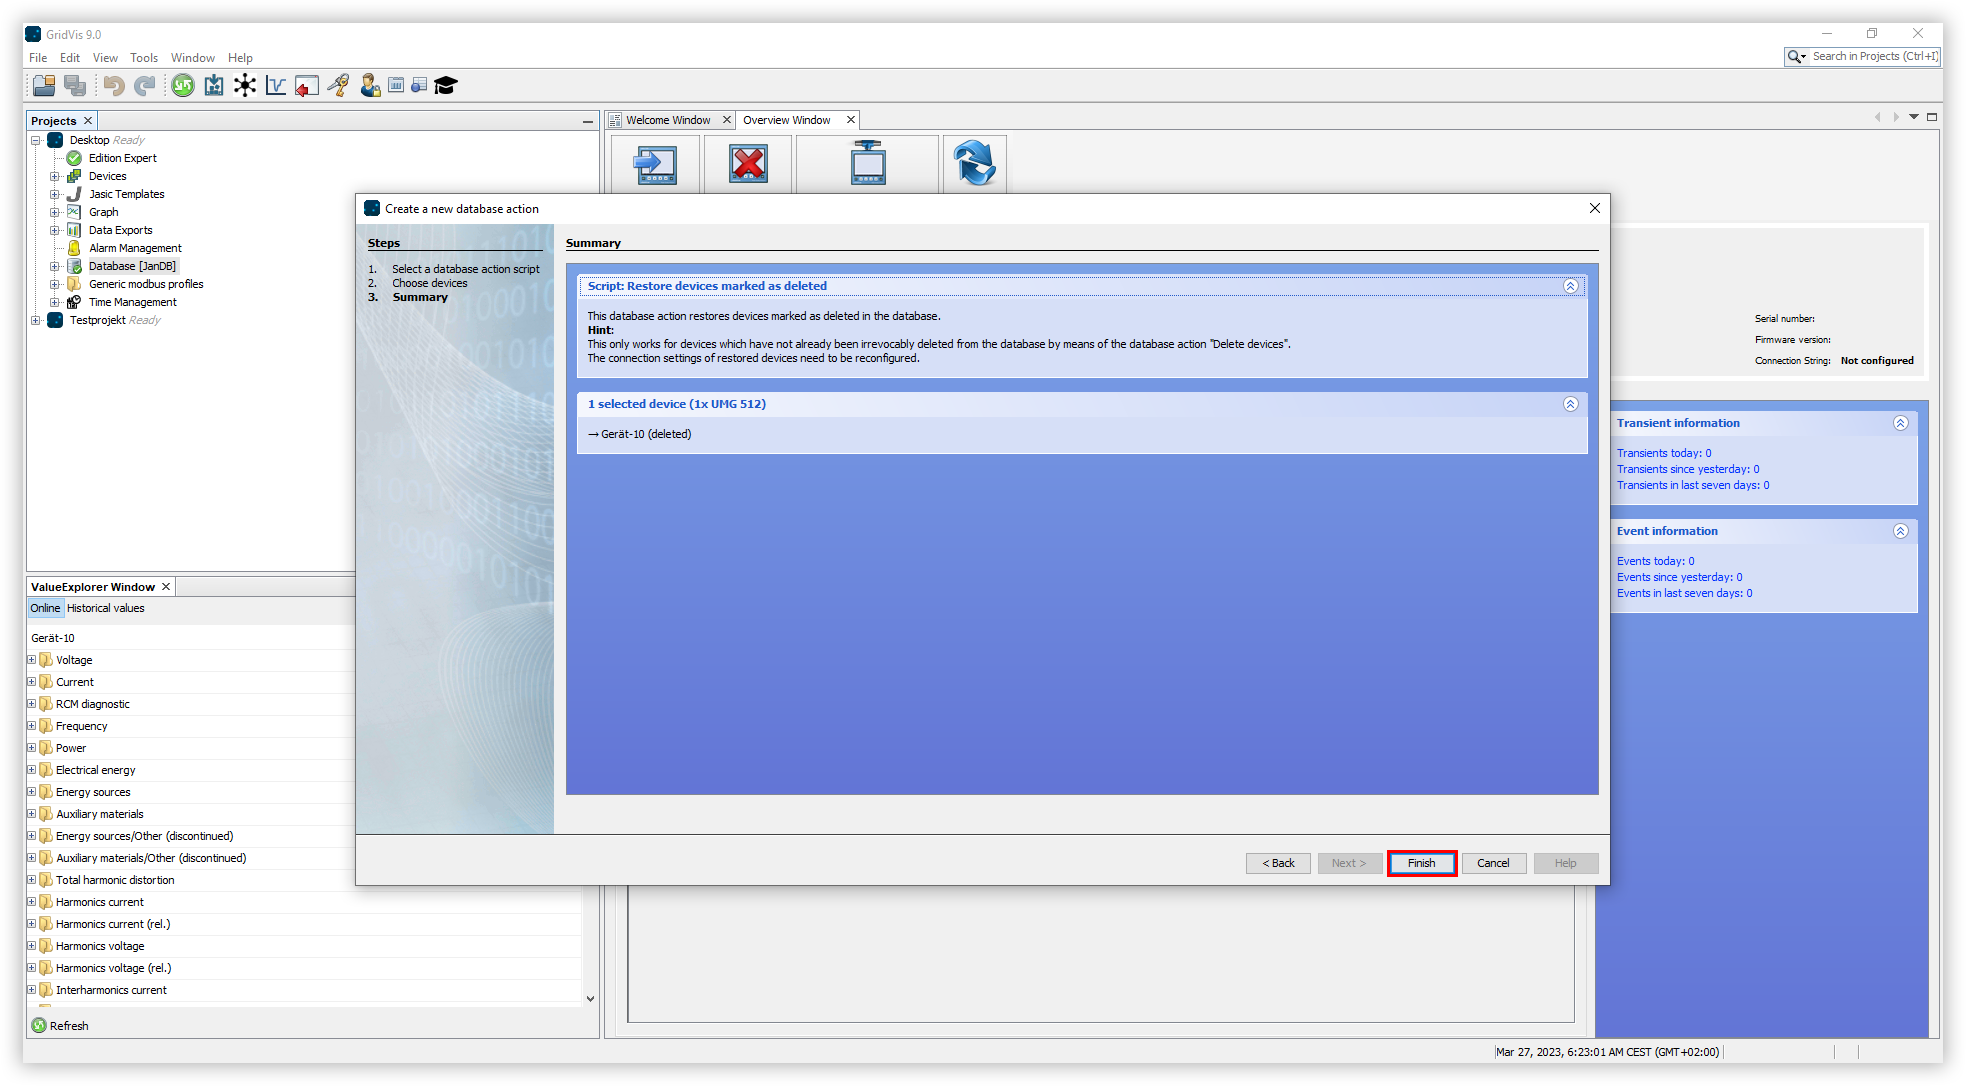Click the graduation cap icon
Screen dimensions: 1966x1086
click(446, 86)
